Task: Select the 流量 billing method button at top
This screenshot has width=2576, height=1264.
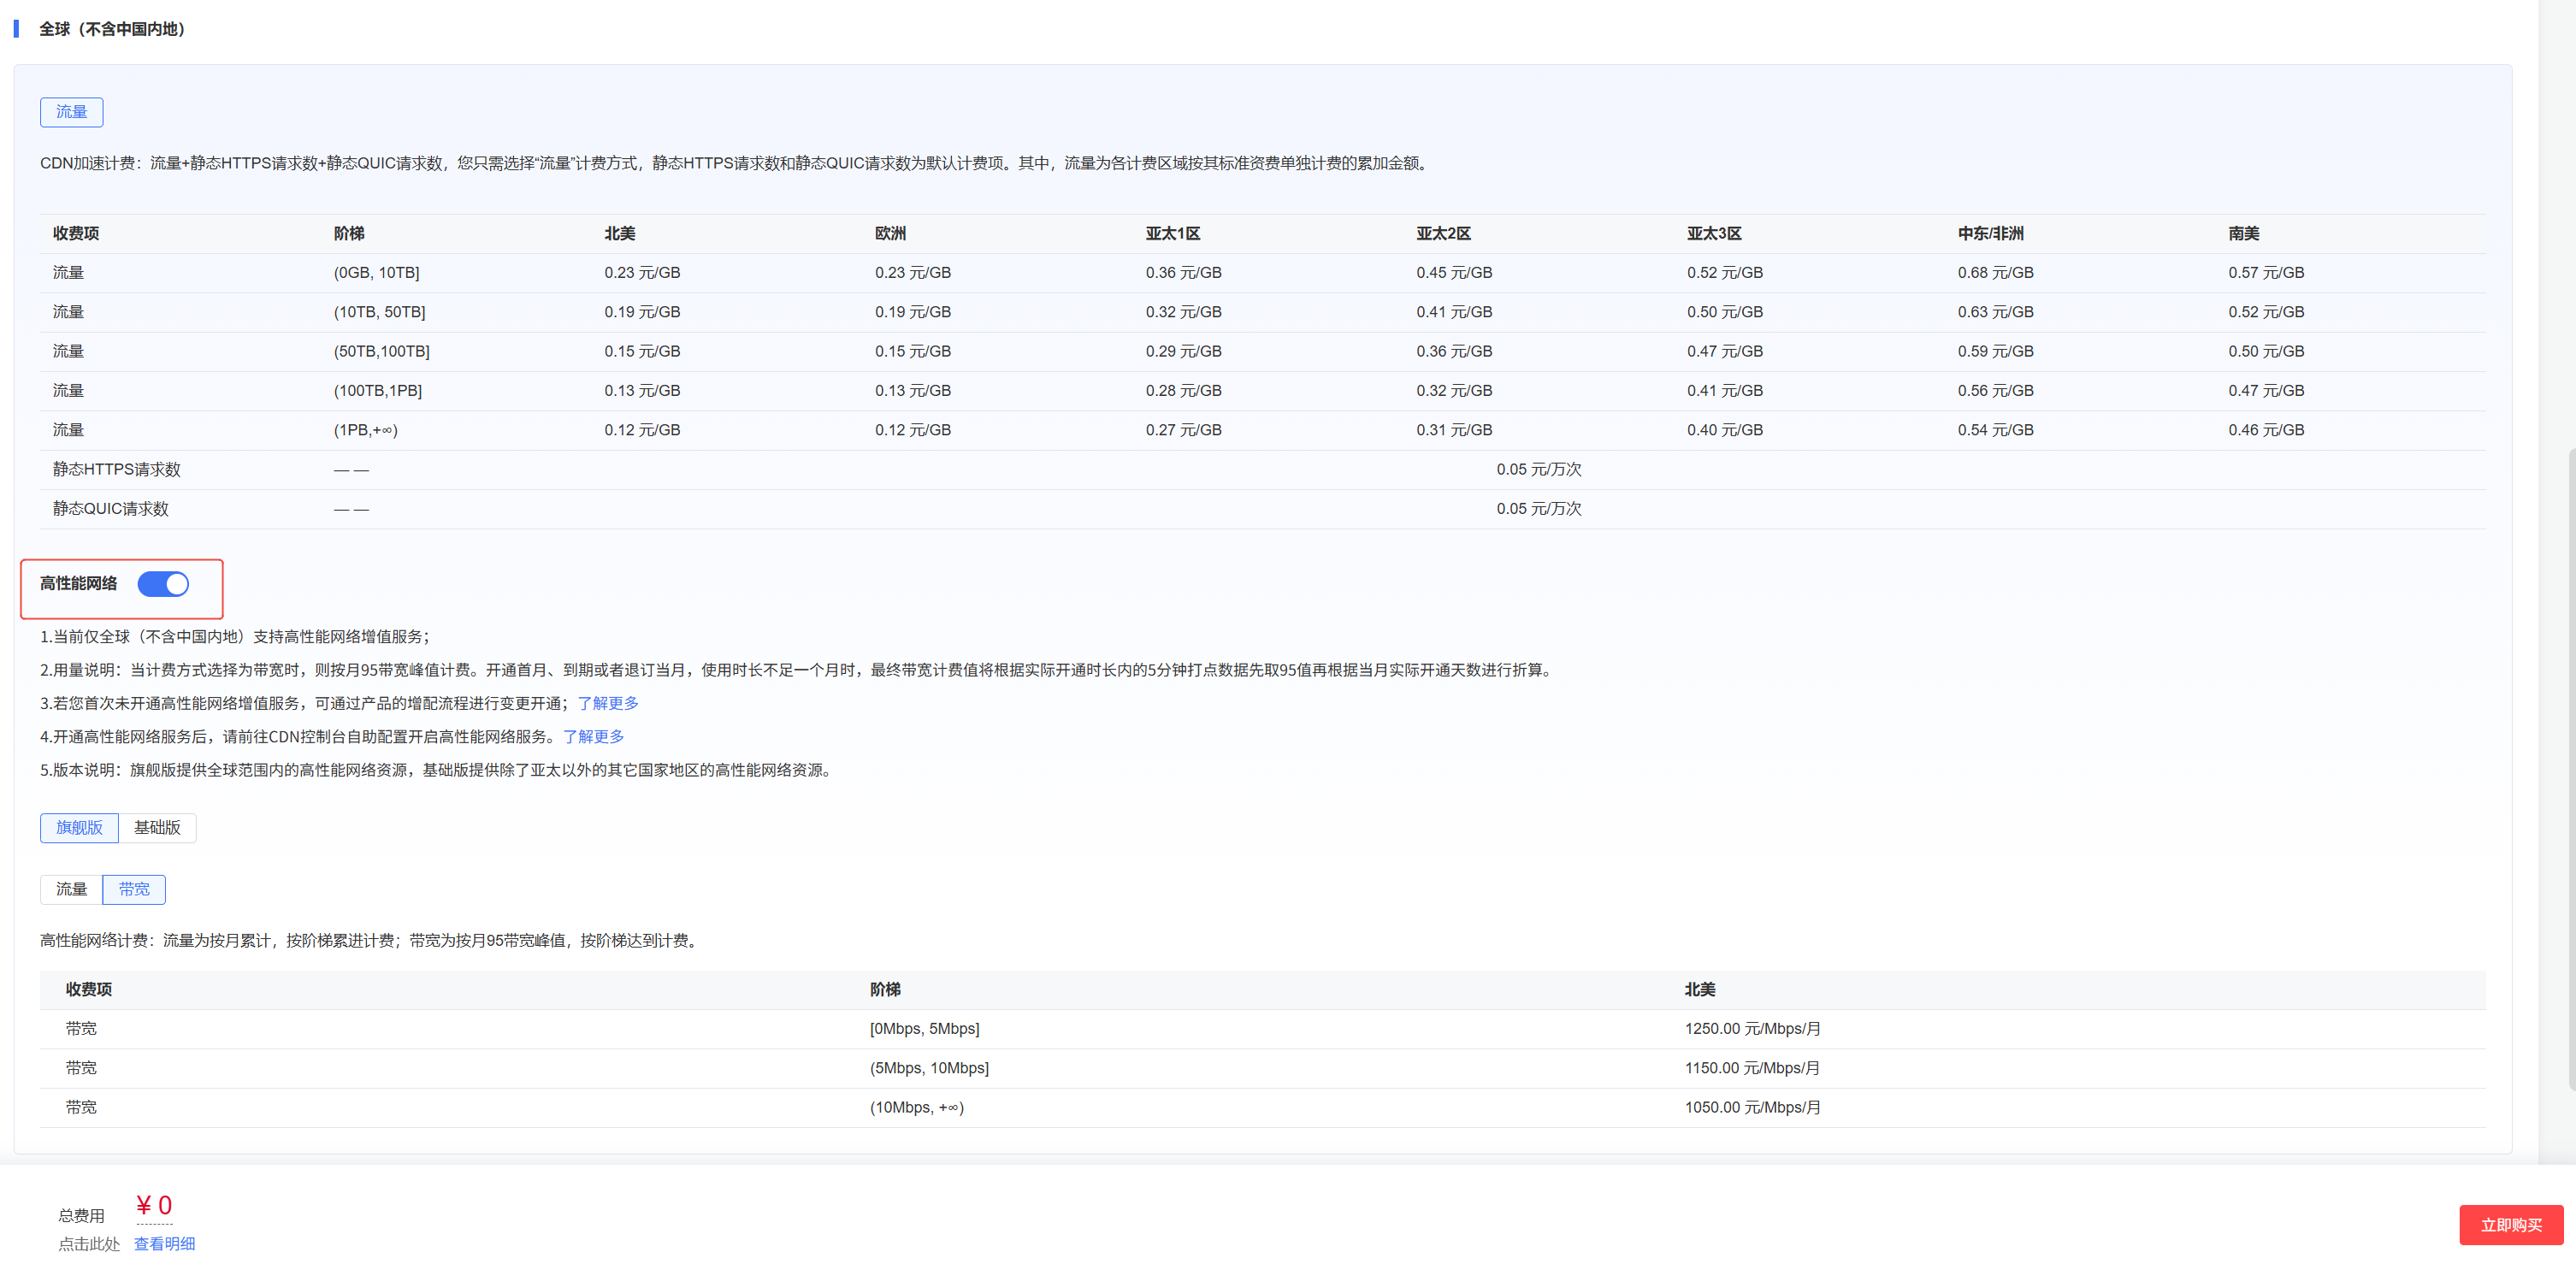Action: click(71, 112)
